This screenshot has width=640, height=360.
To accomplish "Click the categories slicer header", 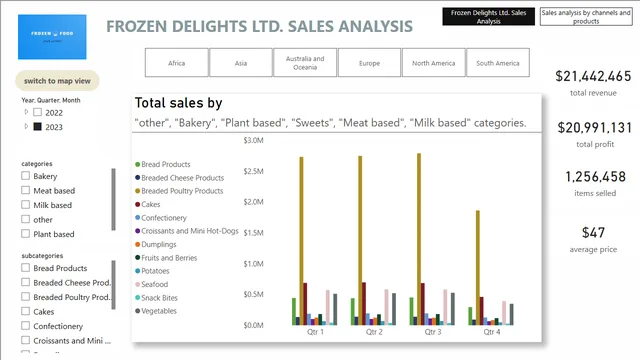I will 37,164.
